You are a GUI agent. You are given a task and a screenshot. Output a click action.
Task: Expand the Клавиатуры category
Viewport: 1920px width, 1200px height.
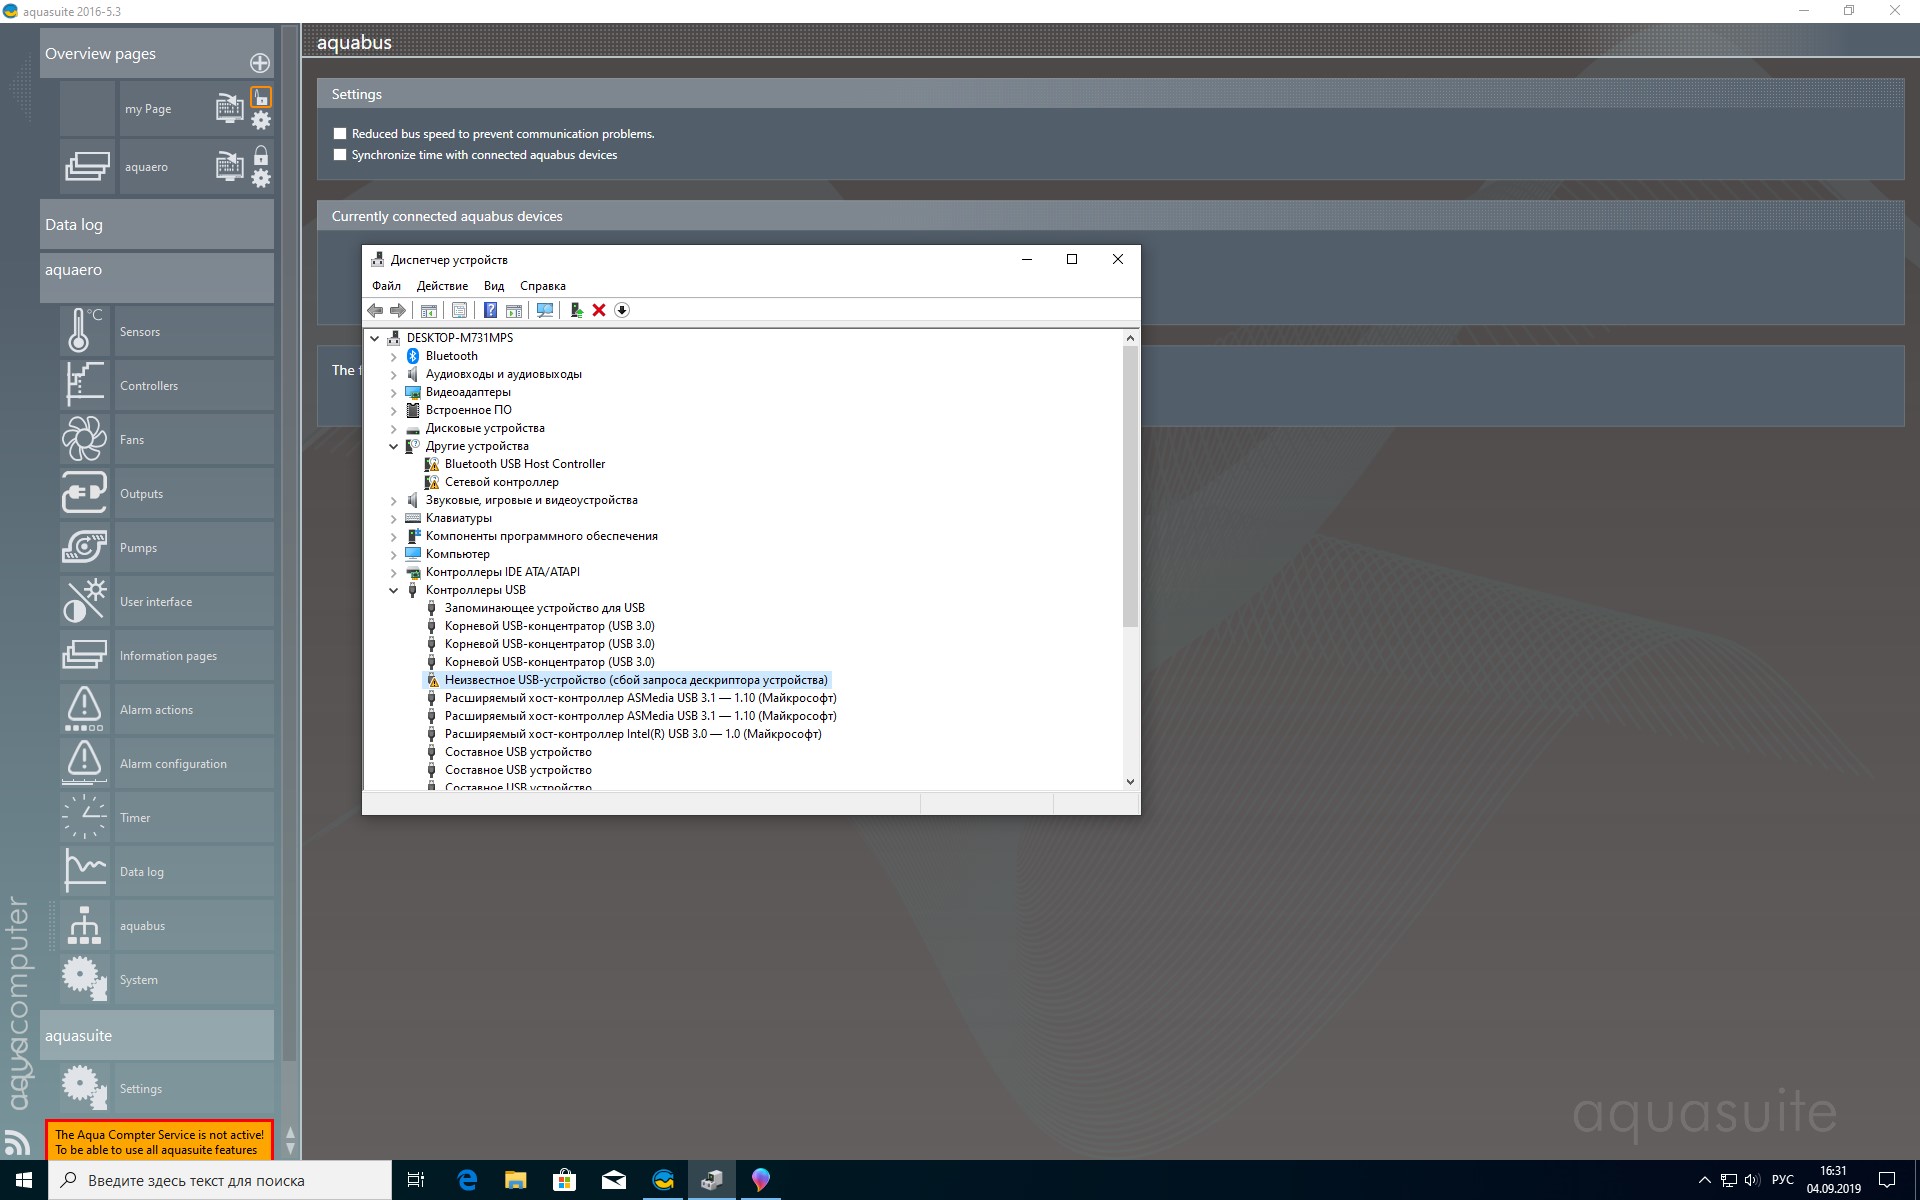393,518
